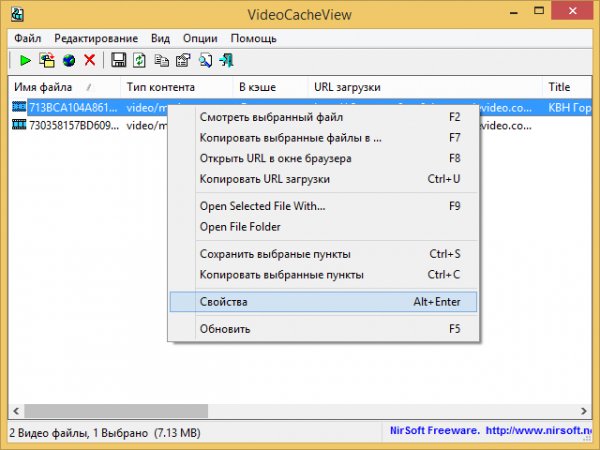600x450 pixels.
Task: Sort by URL загрузки column header
Action: point(425,87)
